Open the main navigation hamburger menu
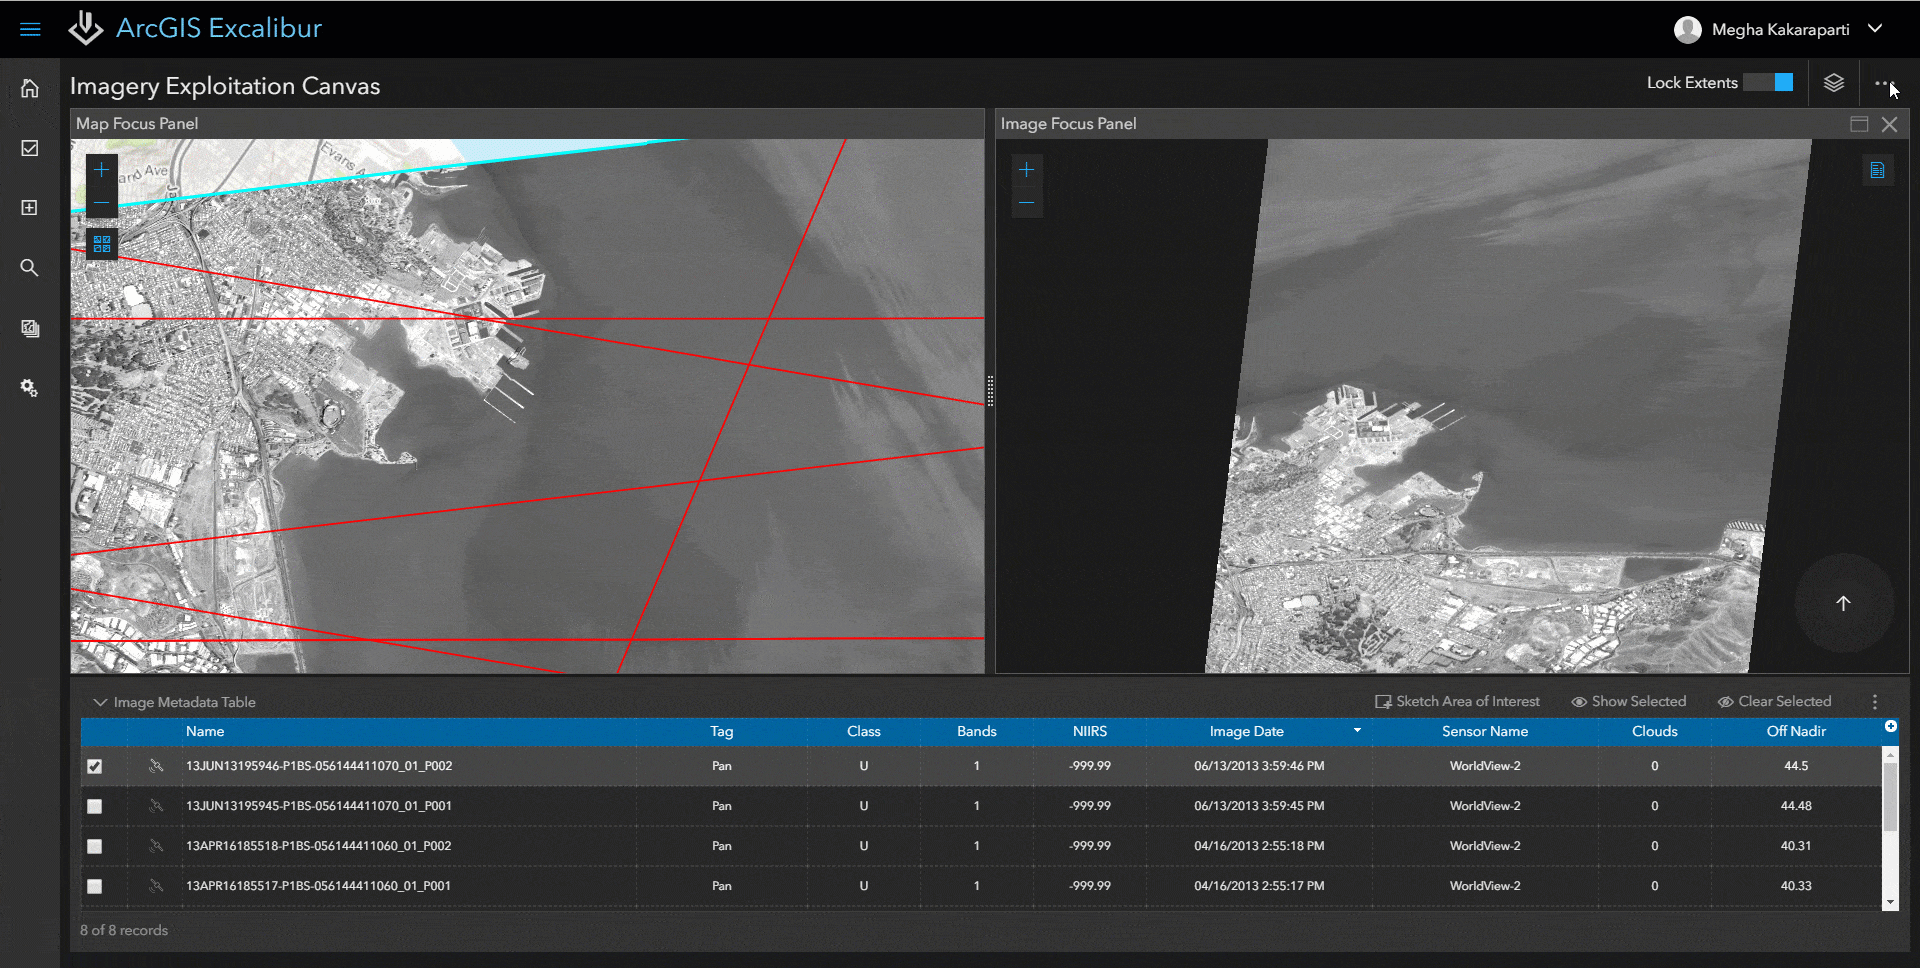The image size is (1920, 968). (x=31, y=29)
